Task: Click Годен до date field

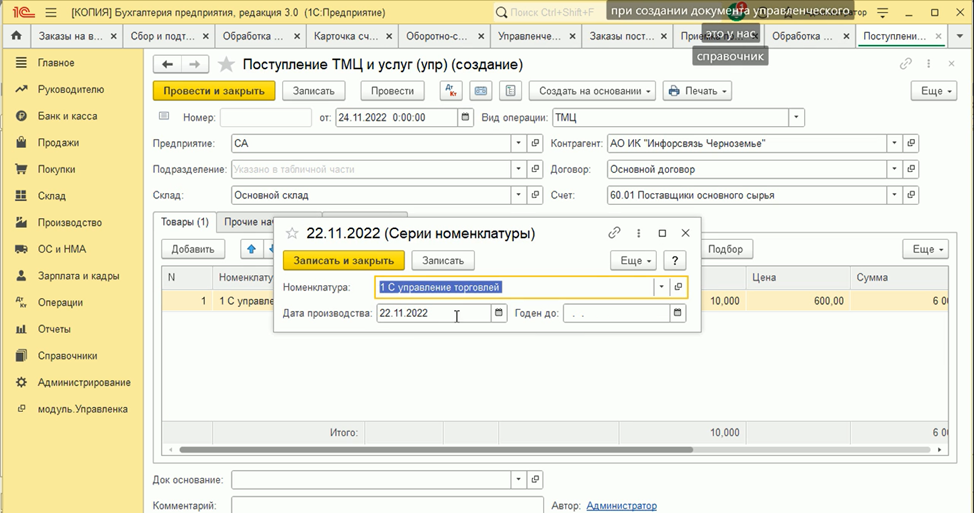Action: click(617, 313)
